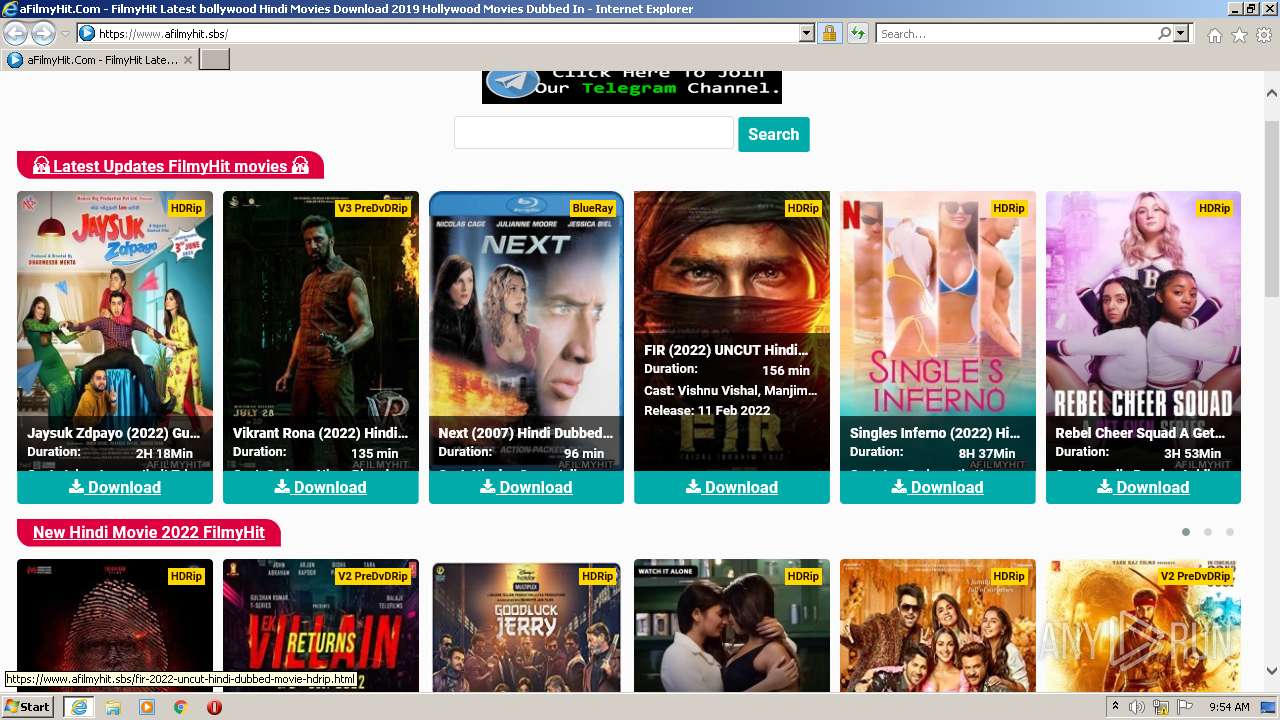Click the browser Back arrow button
Image resolution: width=1280 pixels, height=720 pixels.
pos(15,33)
